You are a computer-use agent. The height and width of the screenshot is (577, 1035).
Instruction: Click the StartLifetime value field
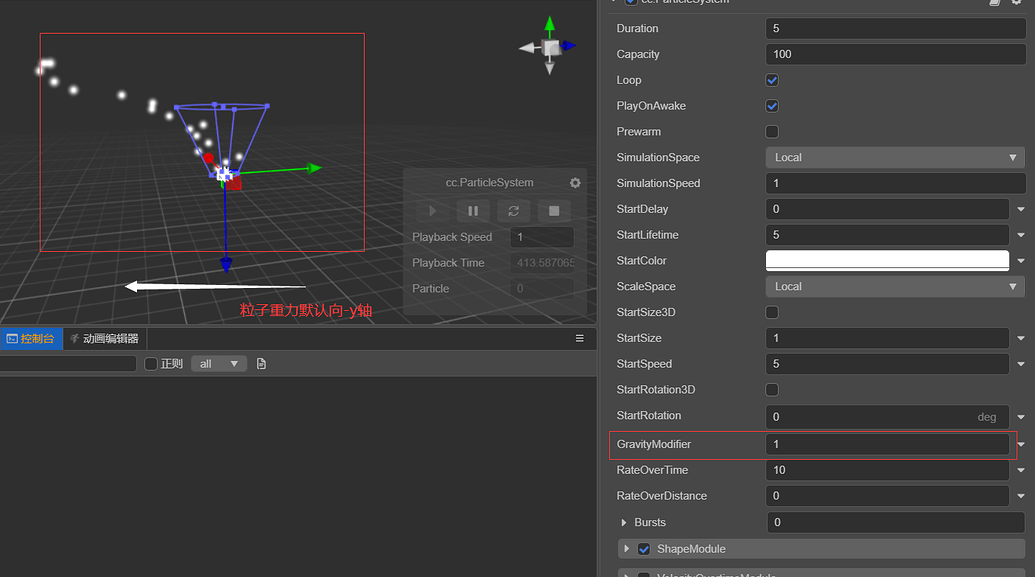coord(887,234)
